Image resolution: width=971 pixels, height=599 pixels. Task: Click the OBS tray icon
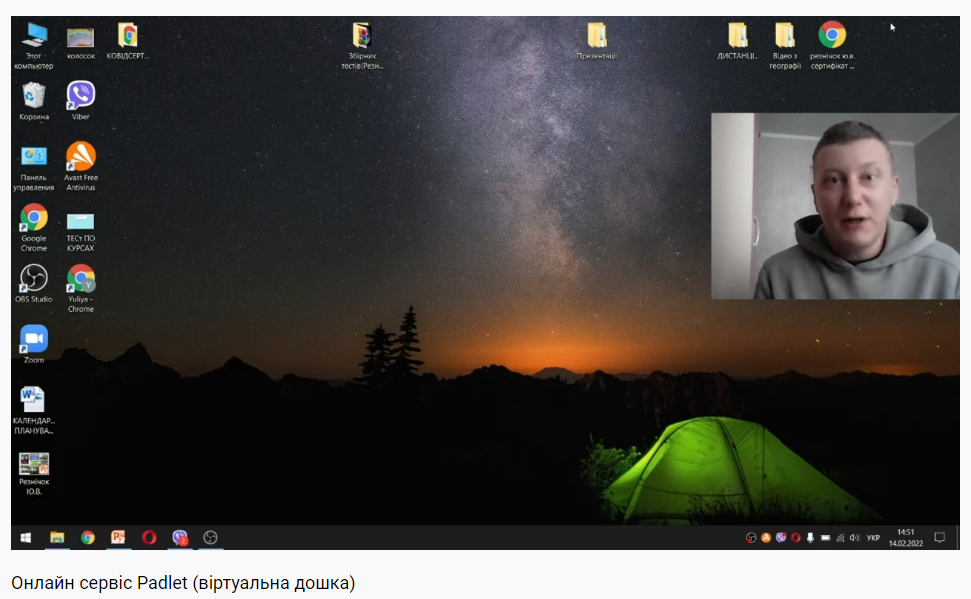(751, 538)
